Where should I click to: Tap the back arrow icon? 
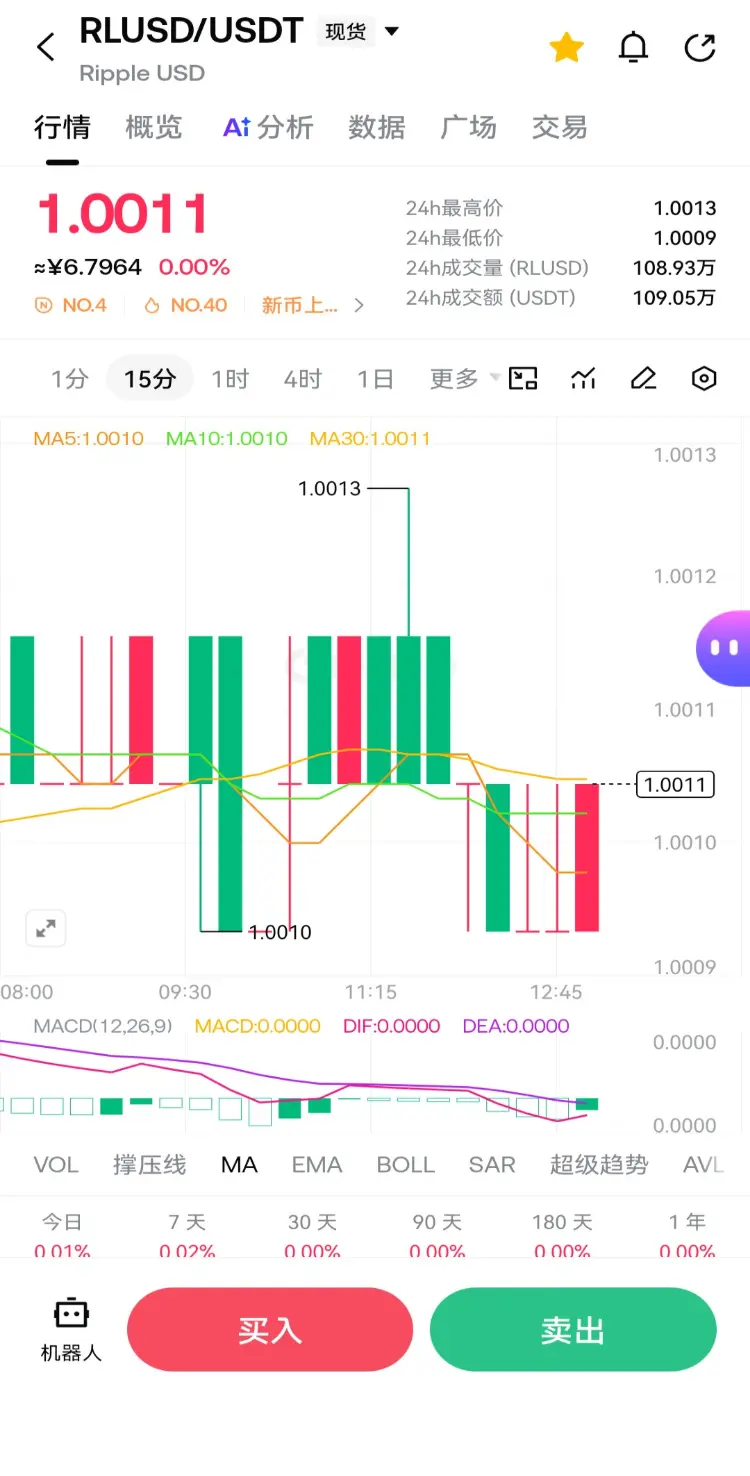(x=46, y=47)
